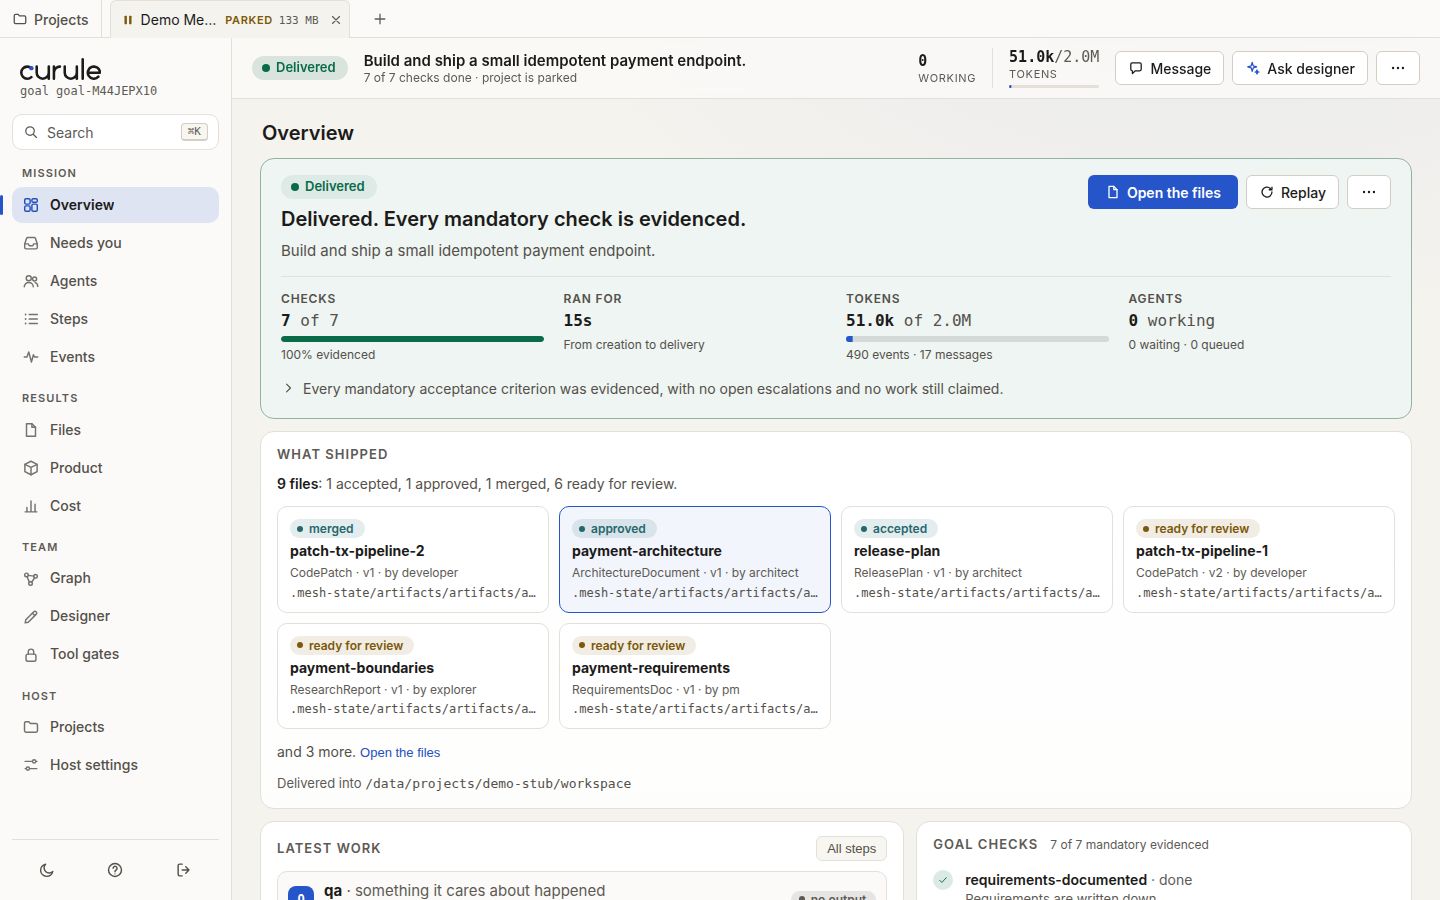Open the new tab plus button
The image size is (1440, 900).
(x=380, y=19)
